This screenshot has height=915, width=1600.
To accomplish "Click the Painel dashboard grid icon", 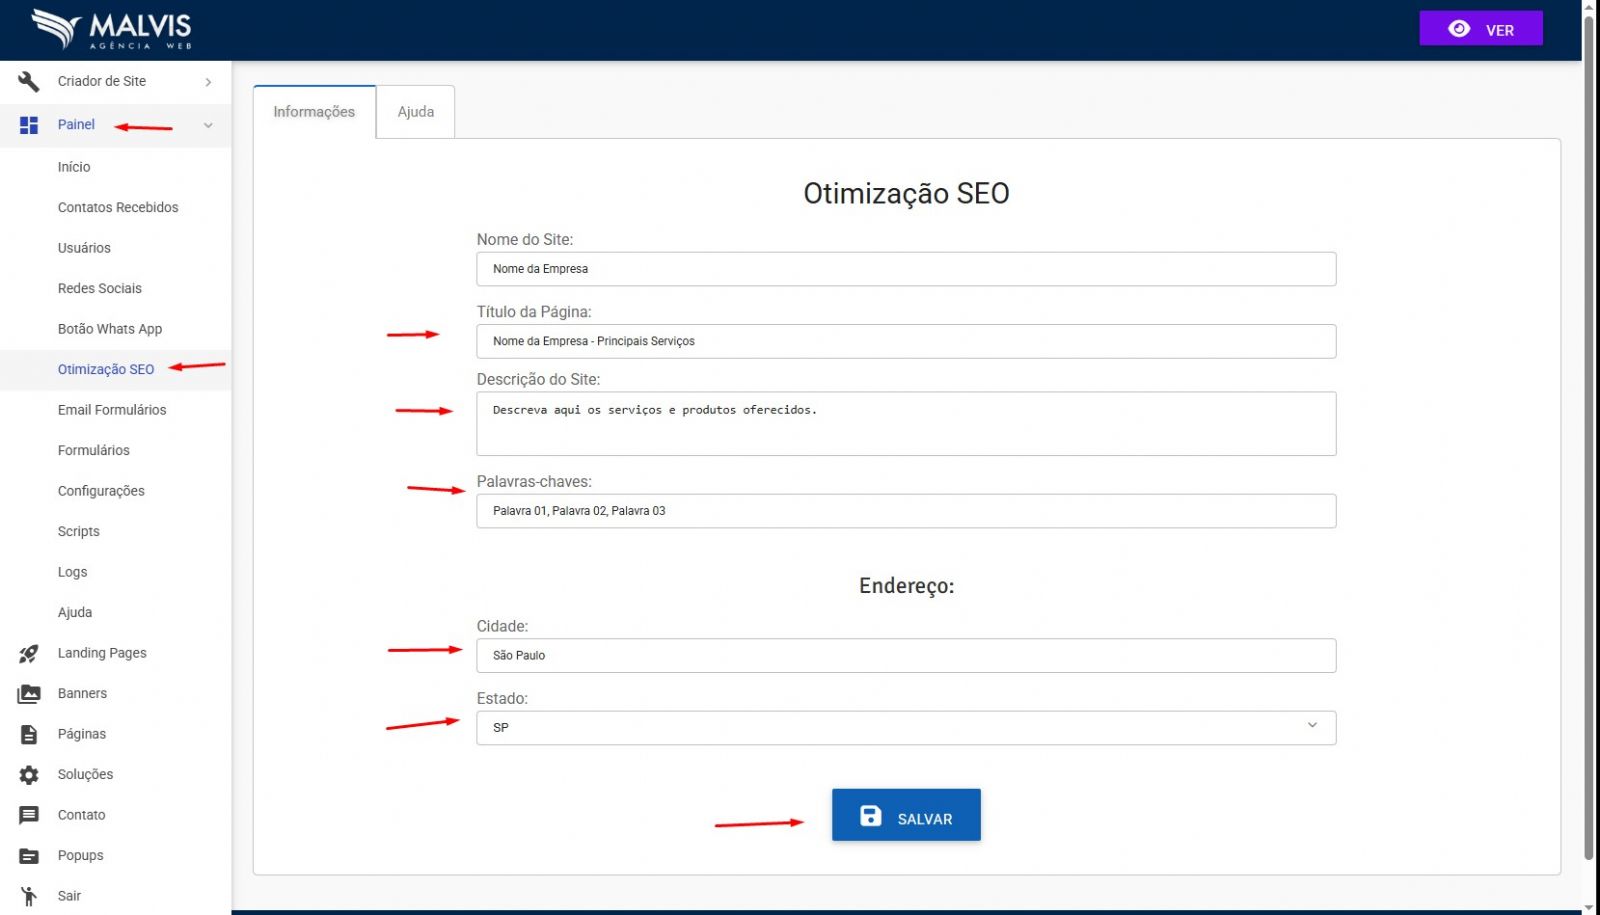I will [x=28, y=125].
